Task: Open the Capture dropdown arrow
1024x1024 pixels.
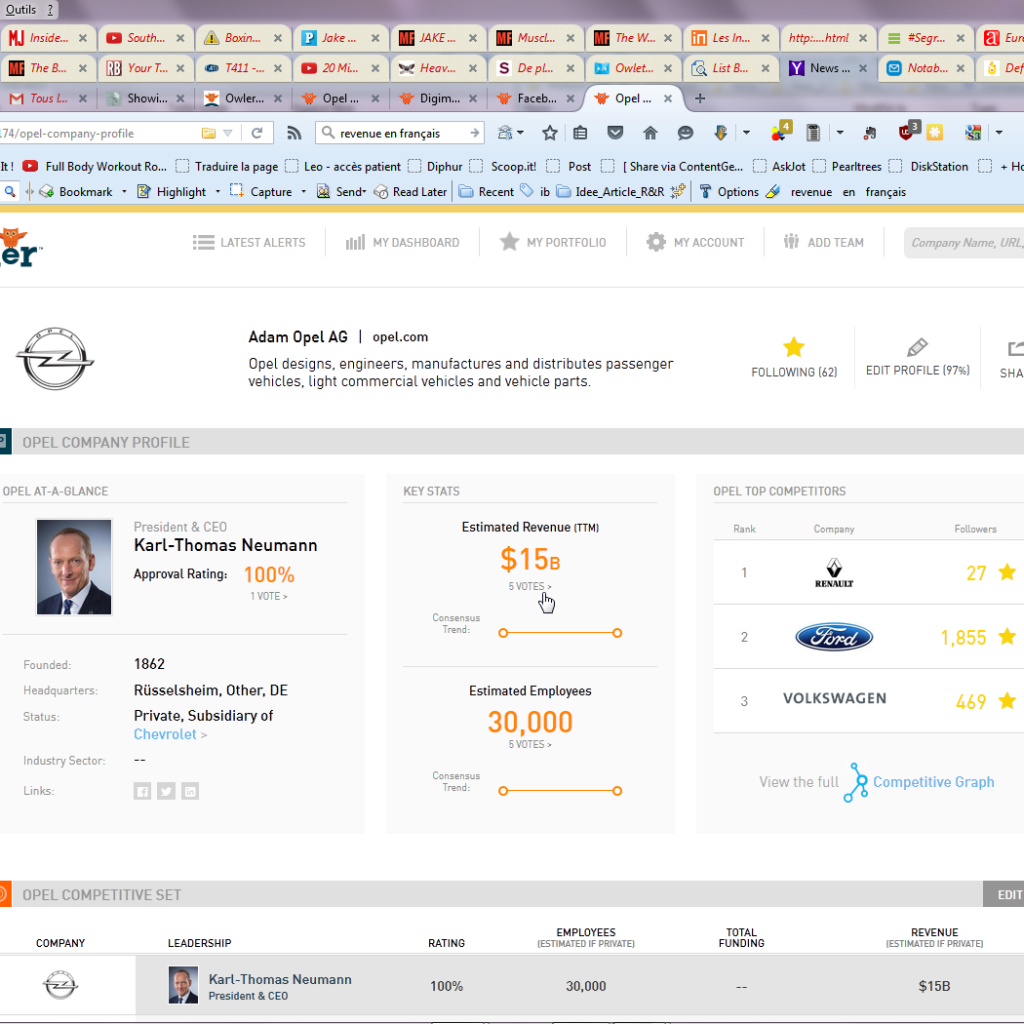Action: 304,191
